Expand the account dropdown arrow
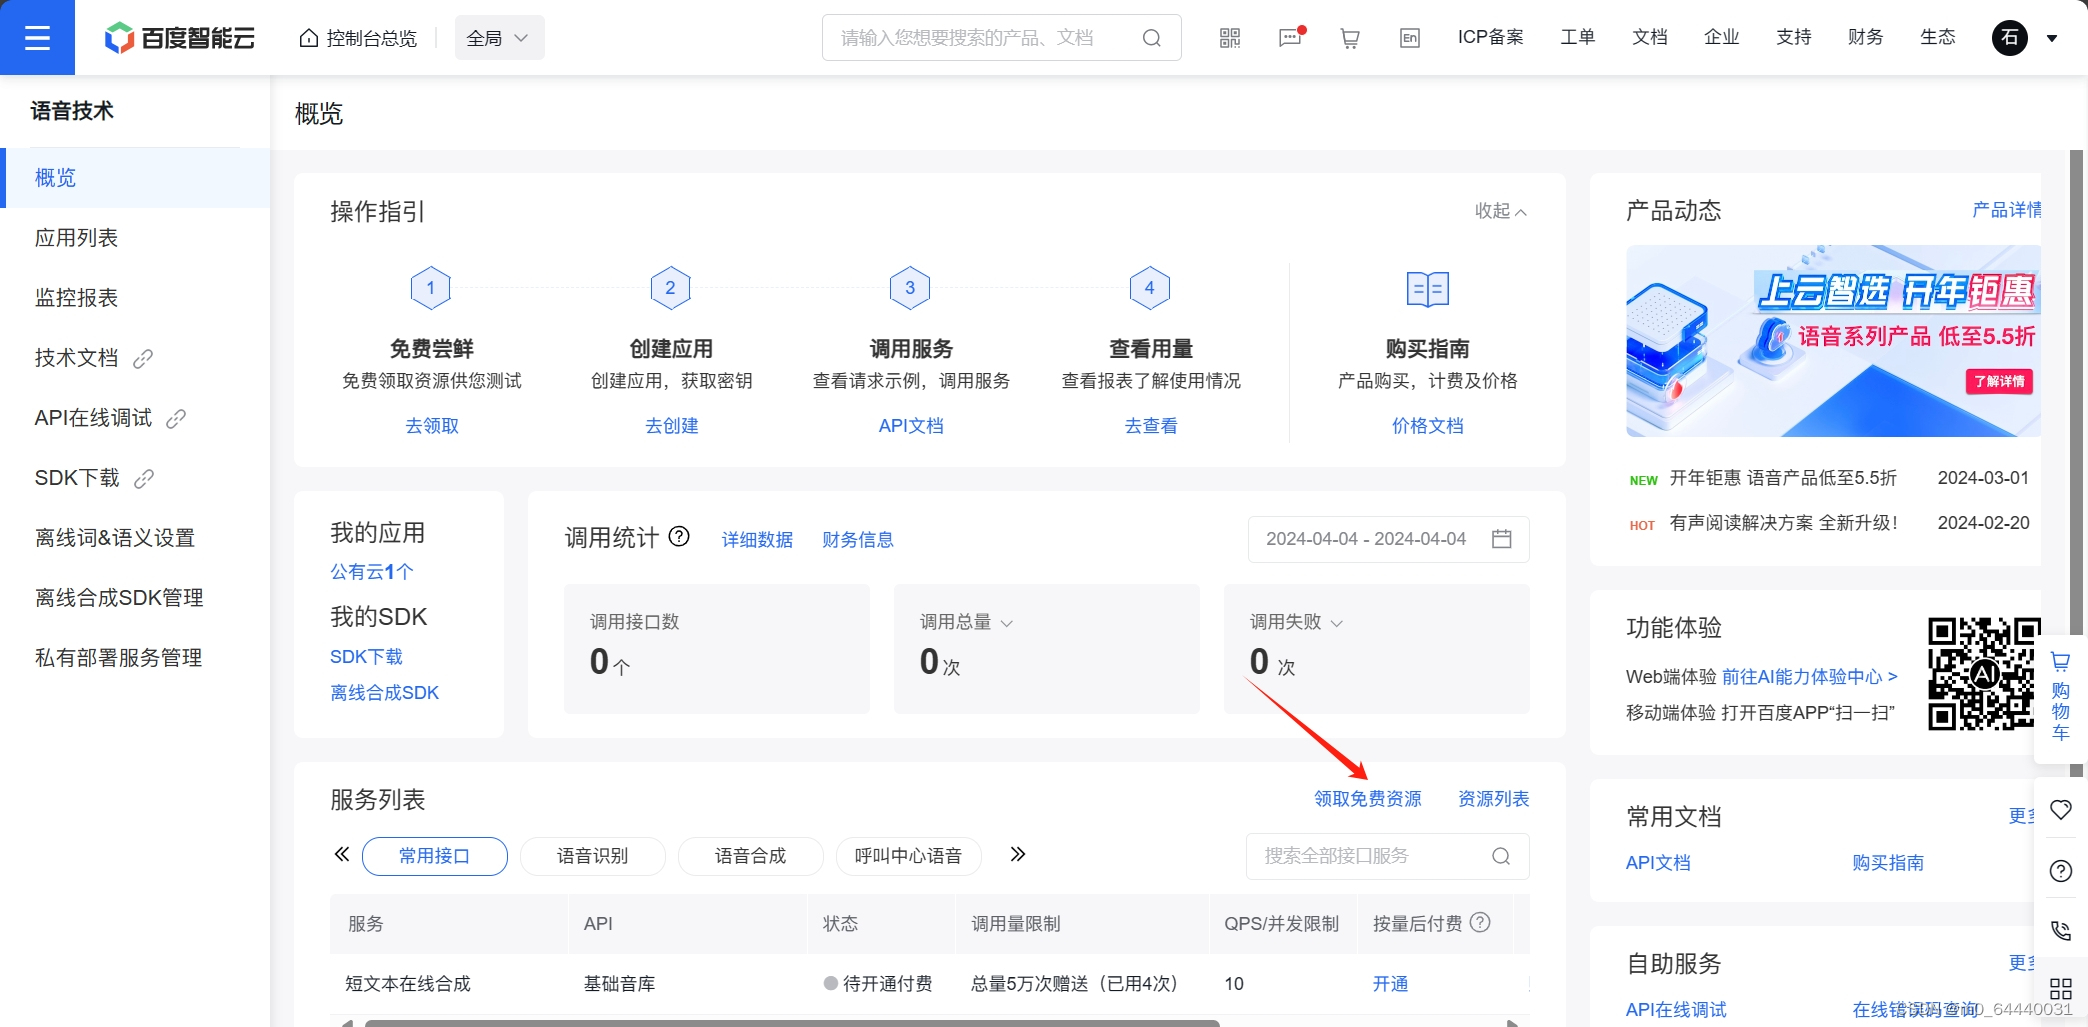This screenshot has width=2088, height=1027. (2052, 39)
